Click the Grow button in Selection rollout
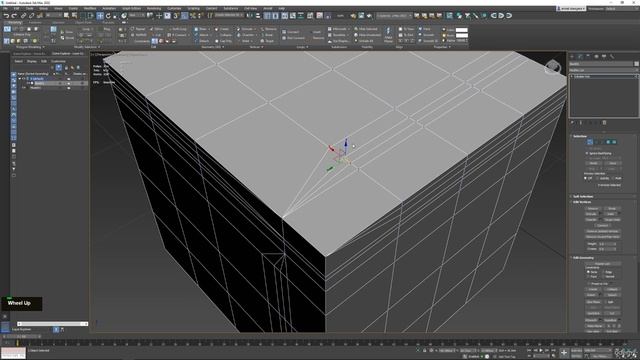The width and height of the screenshot is (640, 360). [612, 163]
